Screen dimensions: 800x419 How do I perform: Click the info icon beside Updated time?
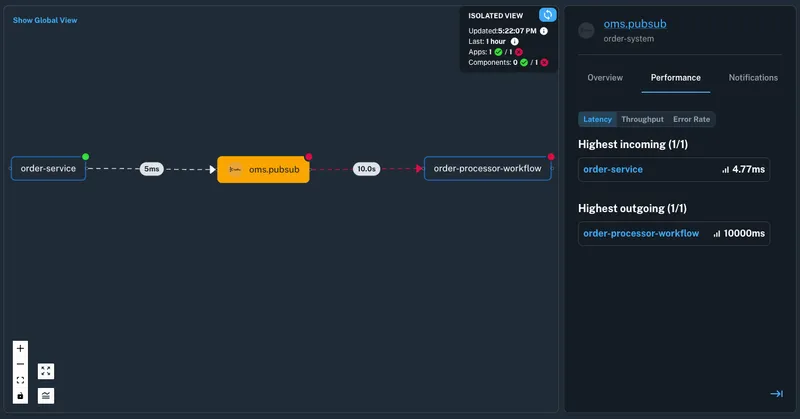544,31
